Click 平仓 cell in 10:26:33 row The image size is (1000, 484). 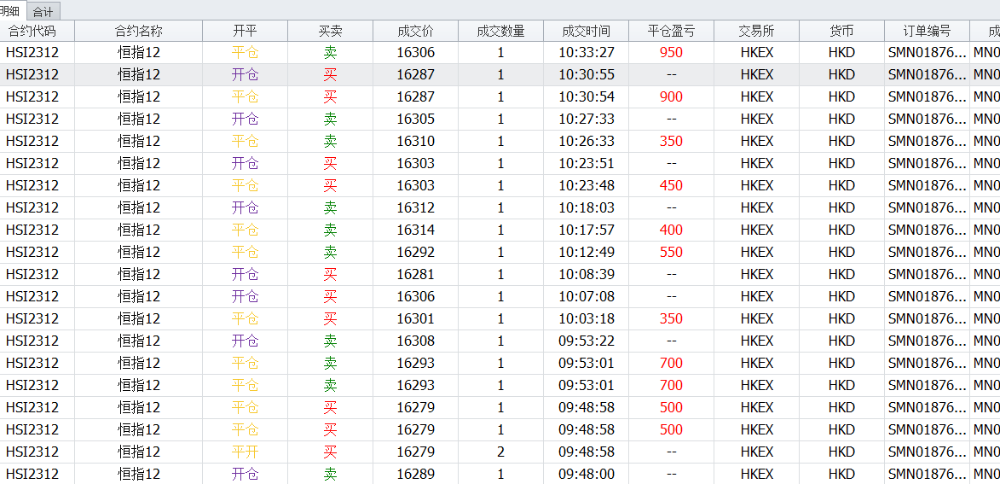click(245, 141)
